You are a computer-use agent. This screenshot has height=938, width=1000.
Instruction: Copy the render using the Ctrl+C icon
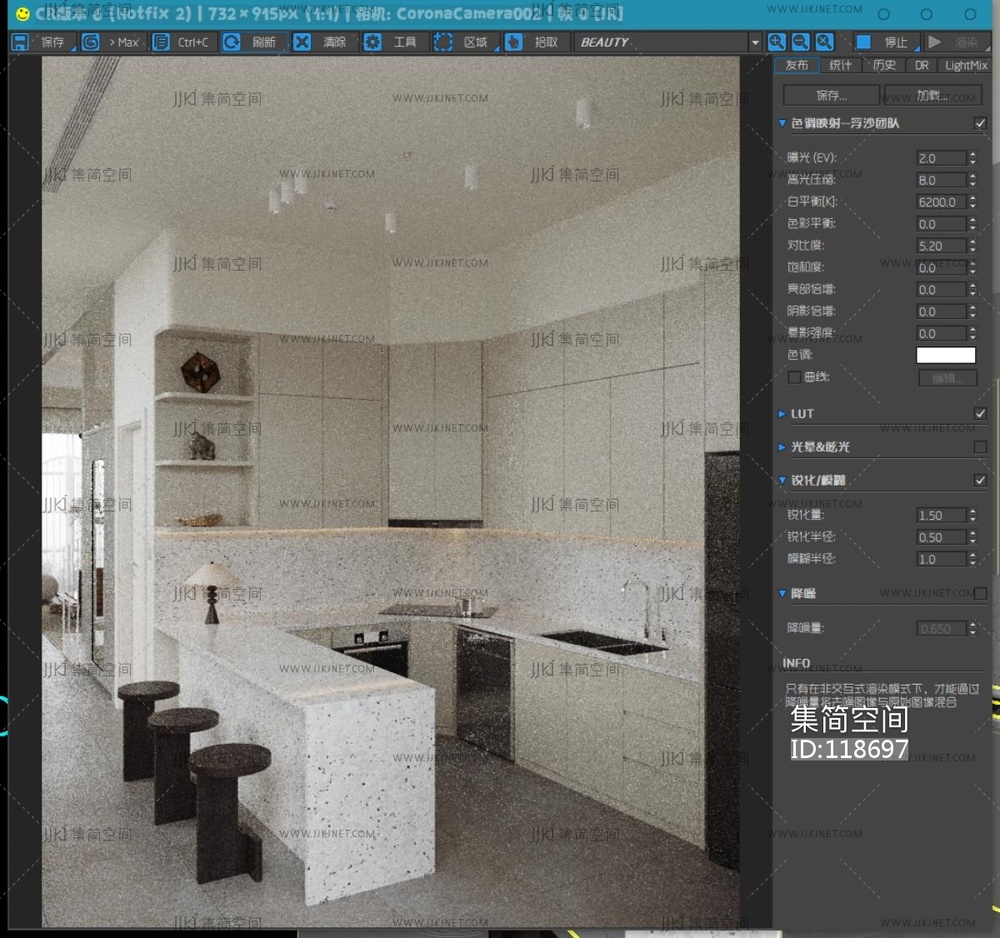[x=161, y=42]
